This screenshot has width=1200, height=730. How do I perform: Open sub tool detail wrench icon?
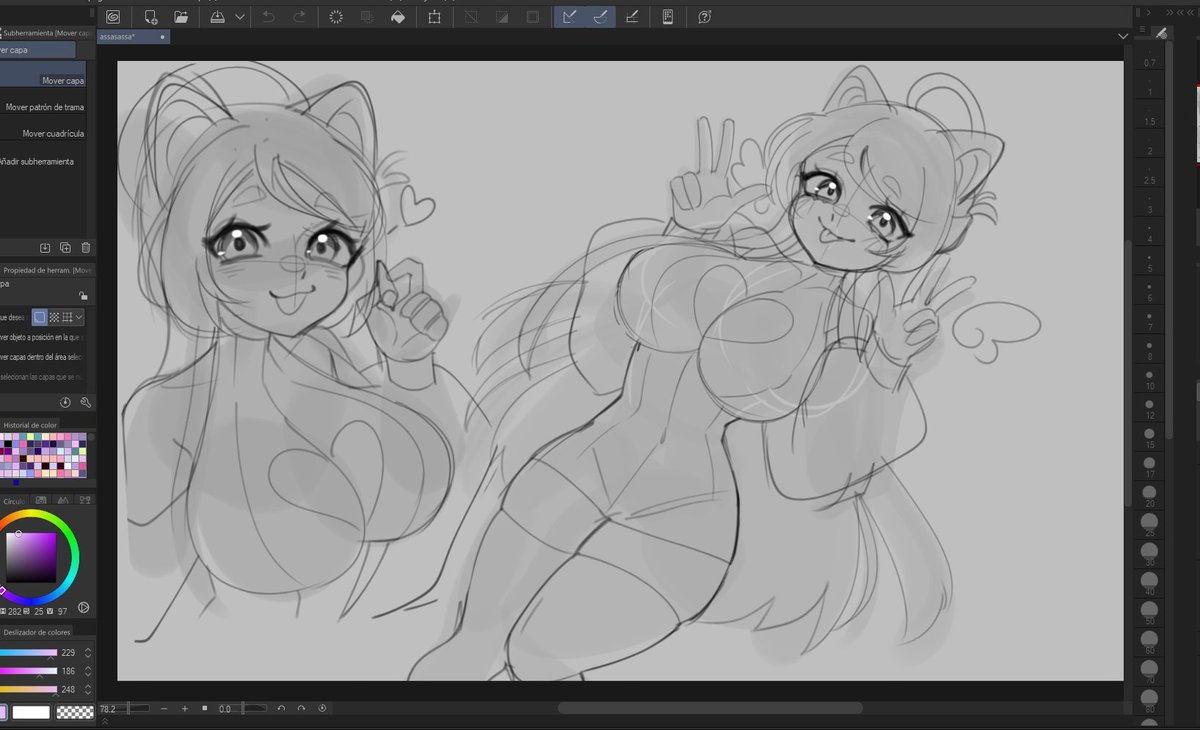point(85,402)
